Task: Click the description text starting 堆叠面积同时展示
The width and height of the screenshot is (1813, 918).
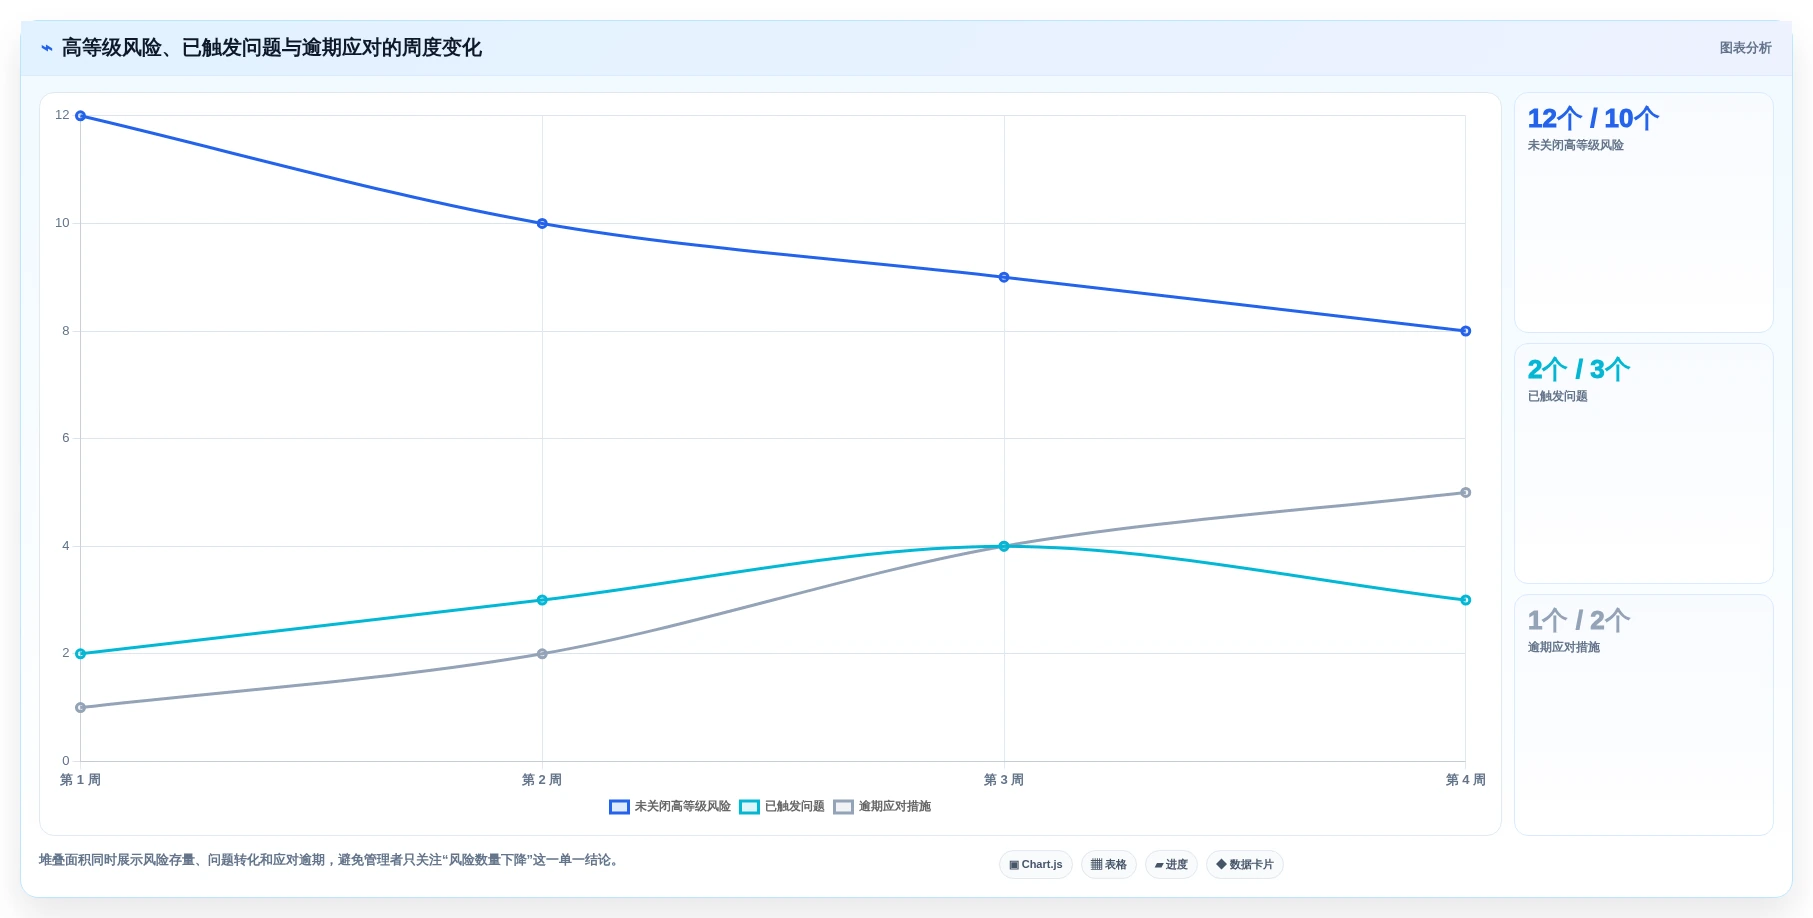Action: (331, 860)
